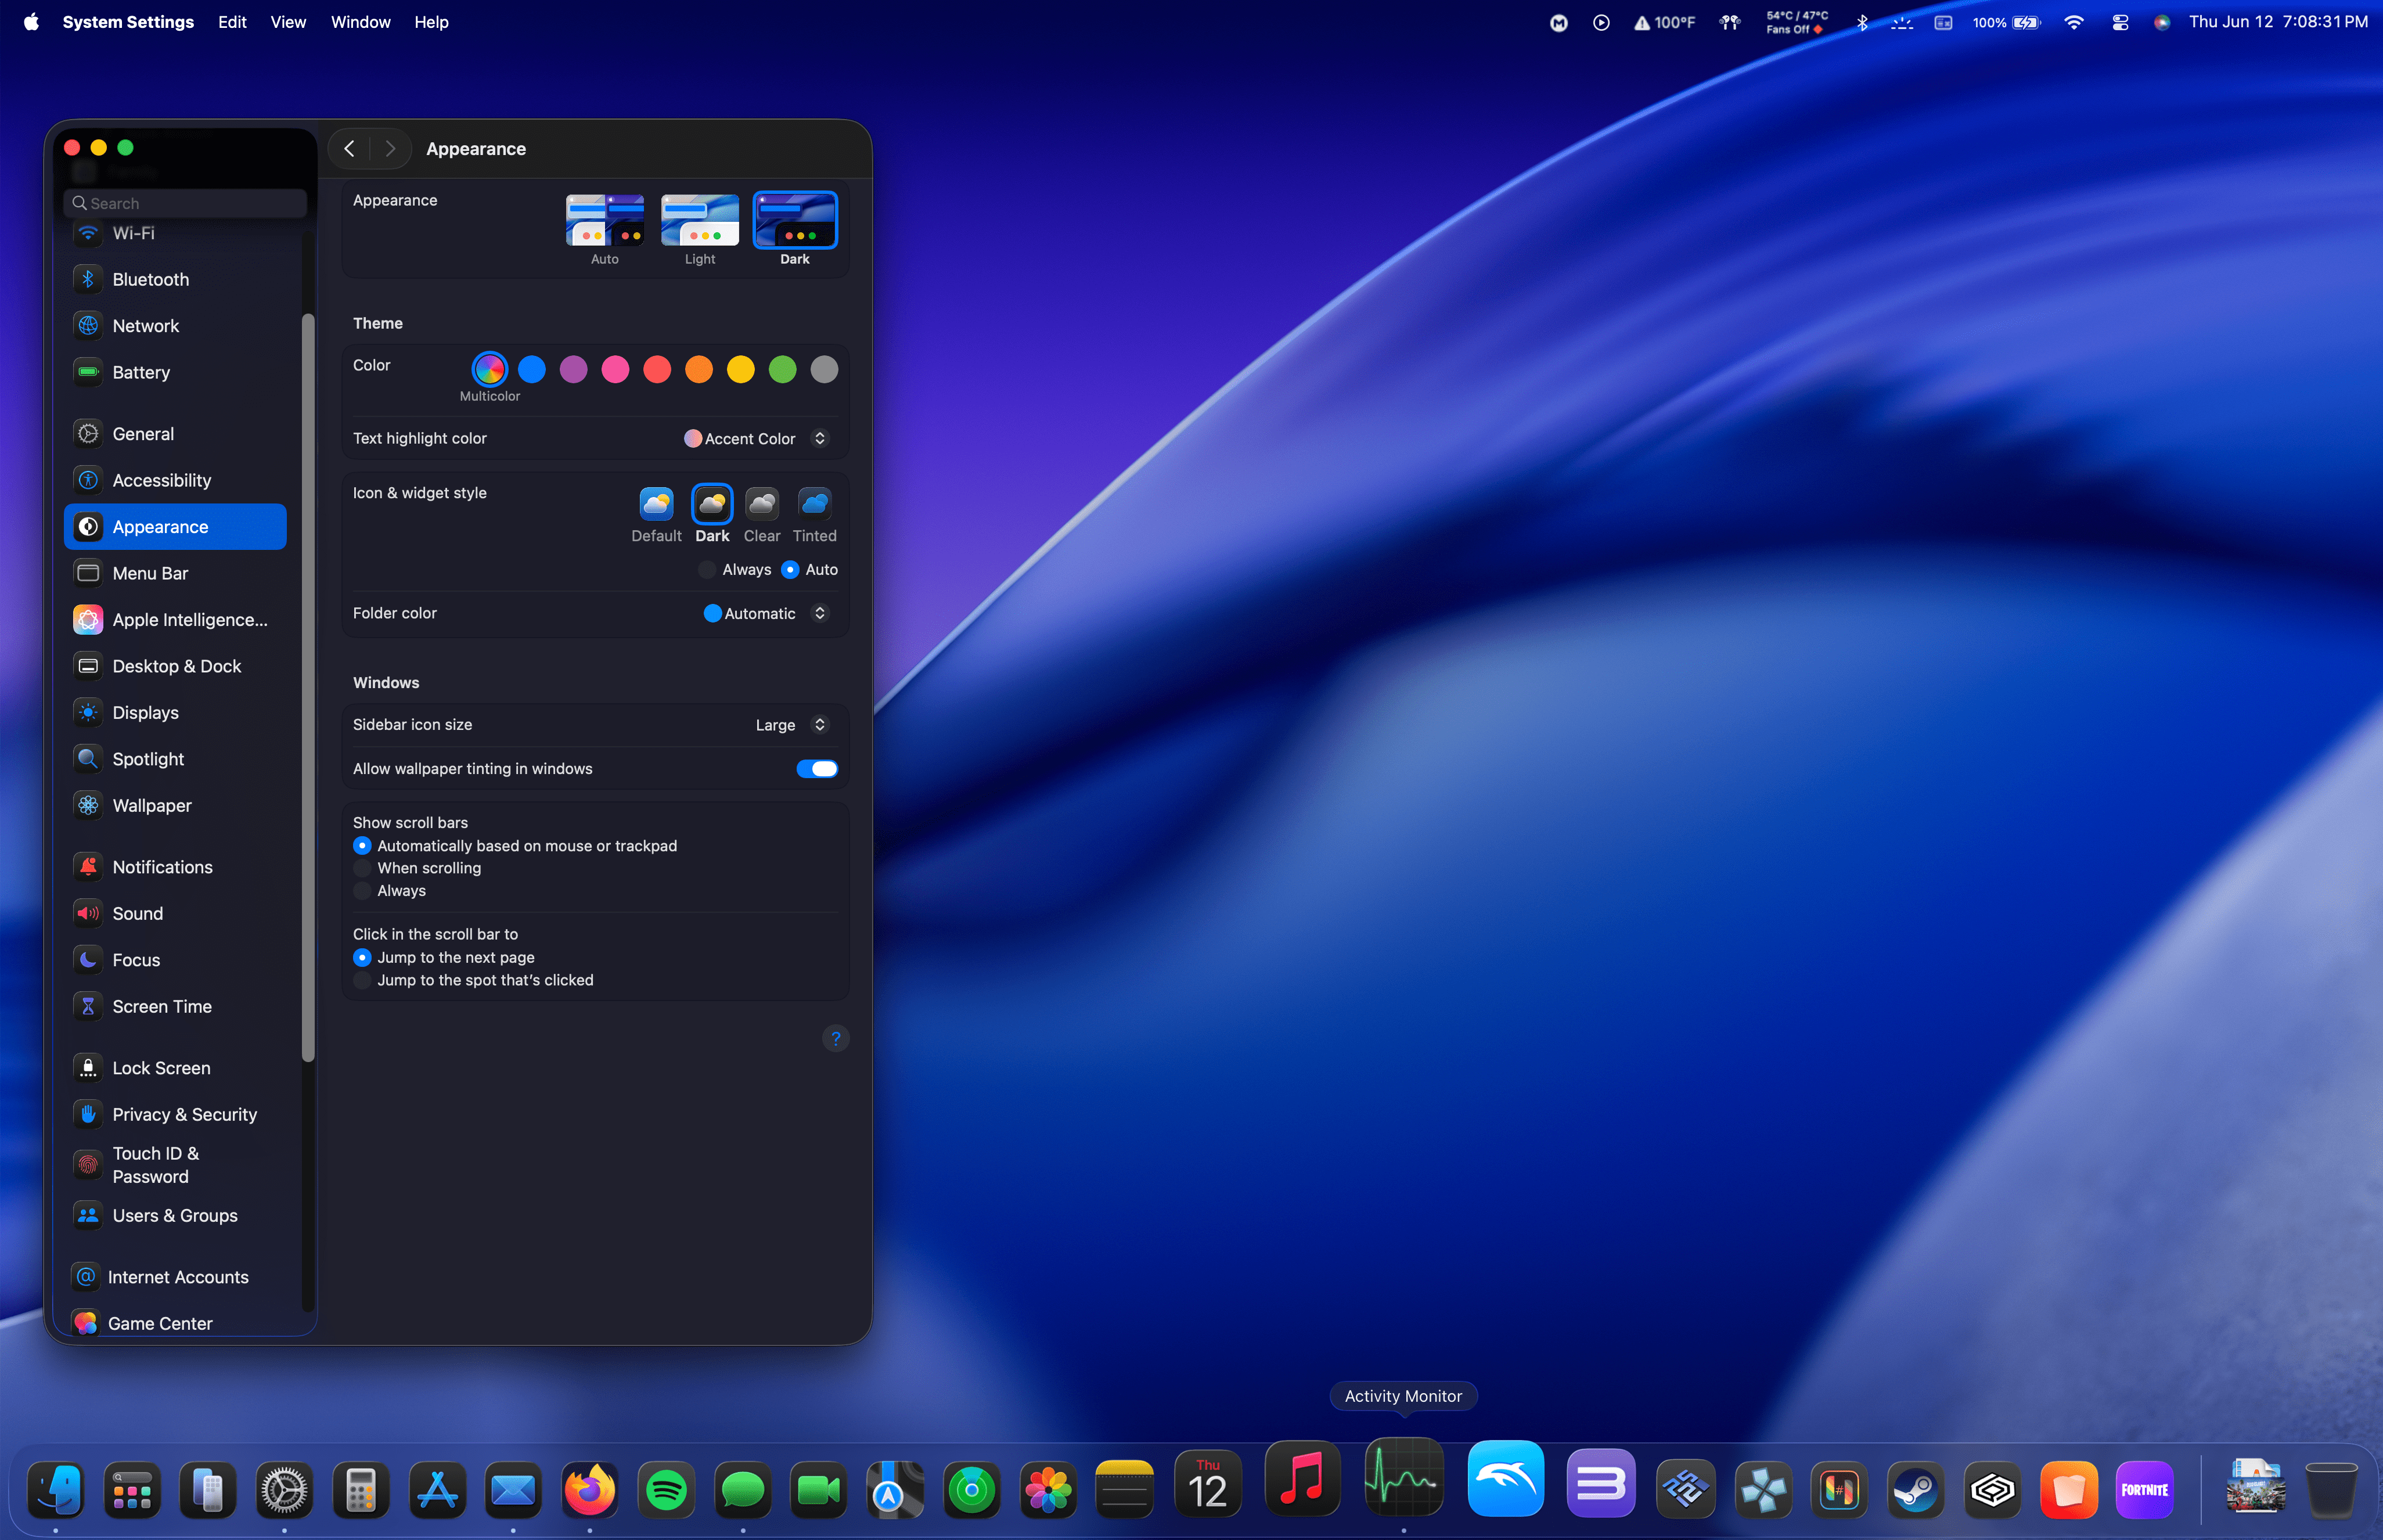Select the Appearance item in sidebar

[176, 527]
